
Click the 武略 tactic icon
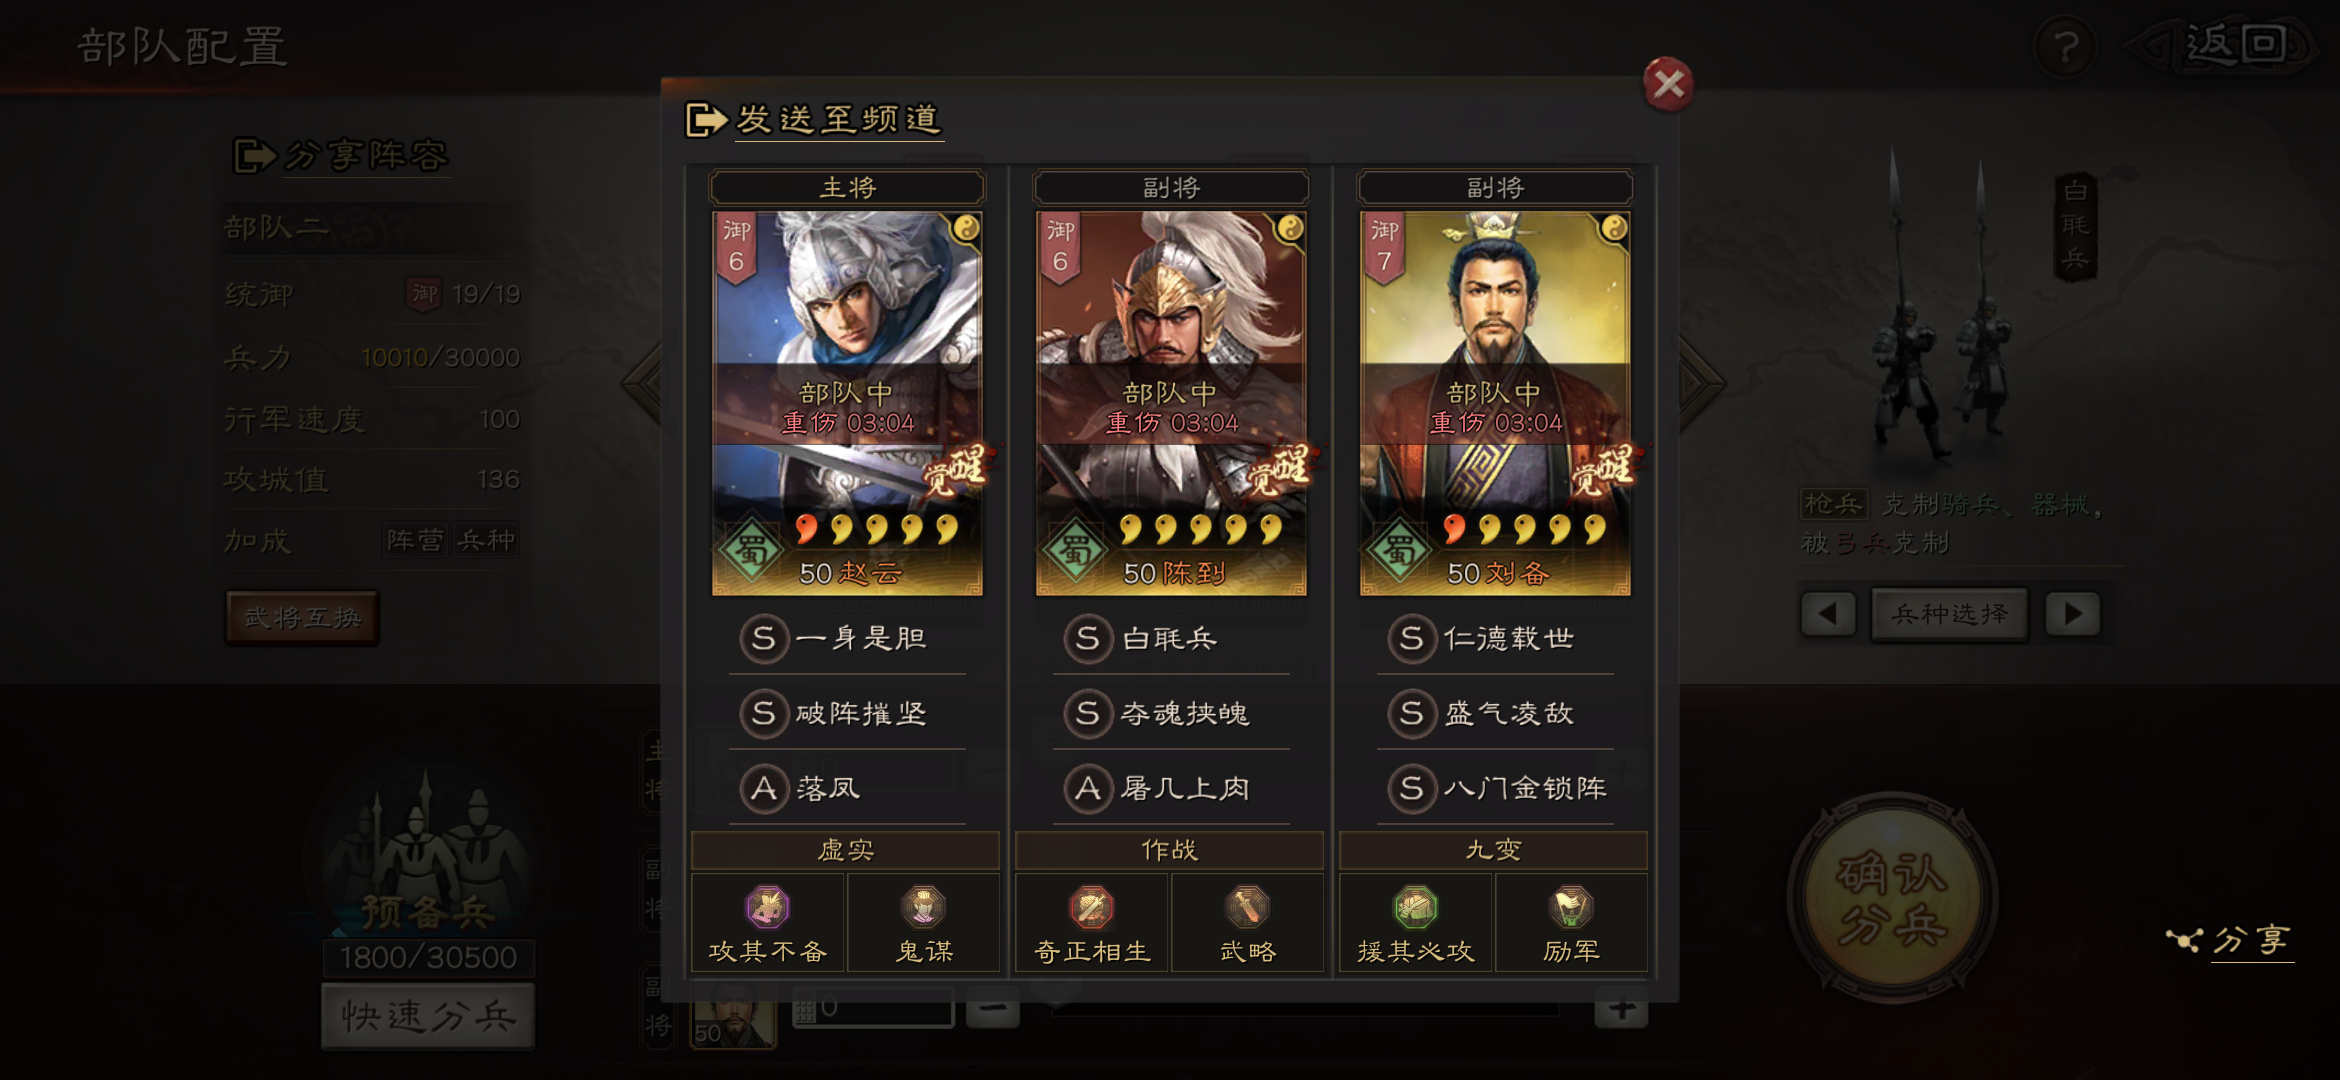pyautogui.click(x=1247, y=907)
